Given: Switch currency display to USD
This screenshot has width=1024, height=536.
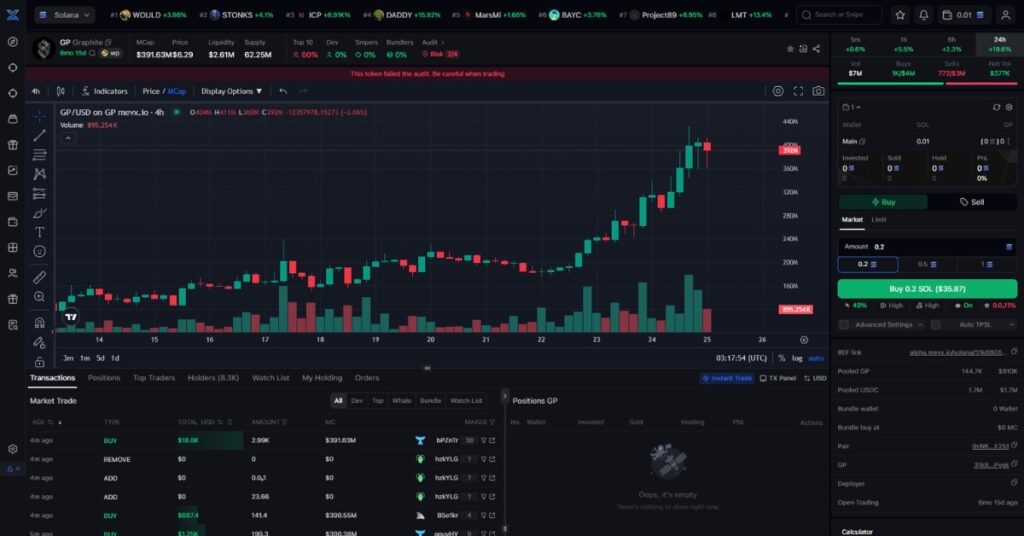Looking at the screenshot, I should pyautogui.click(x=815, y=378).
